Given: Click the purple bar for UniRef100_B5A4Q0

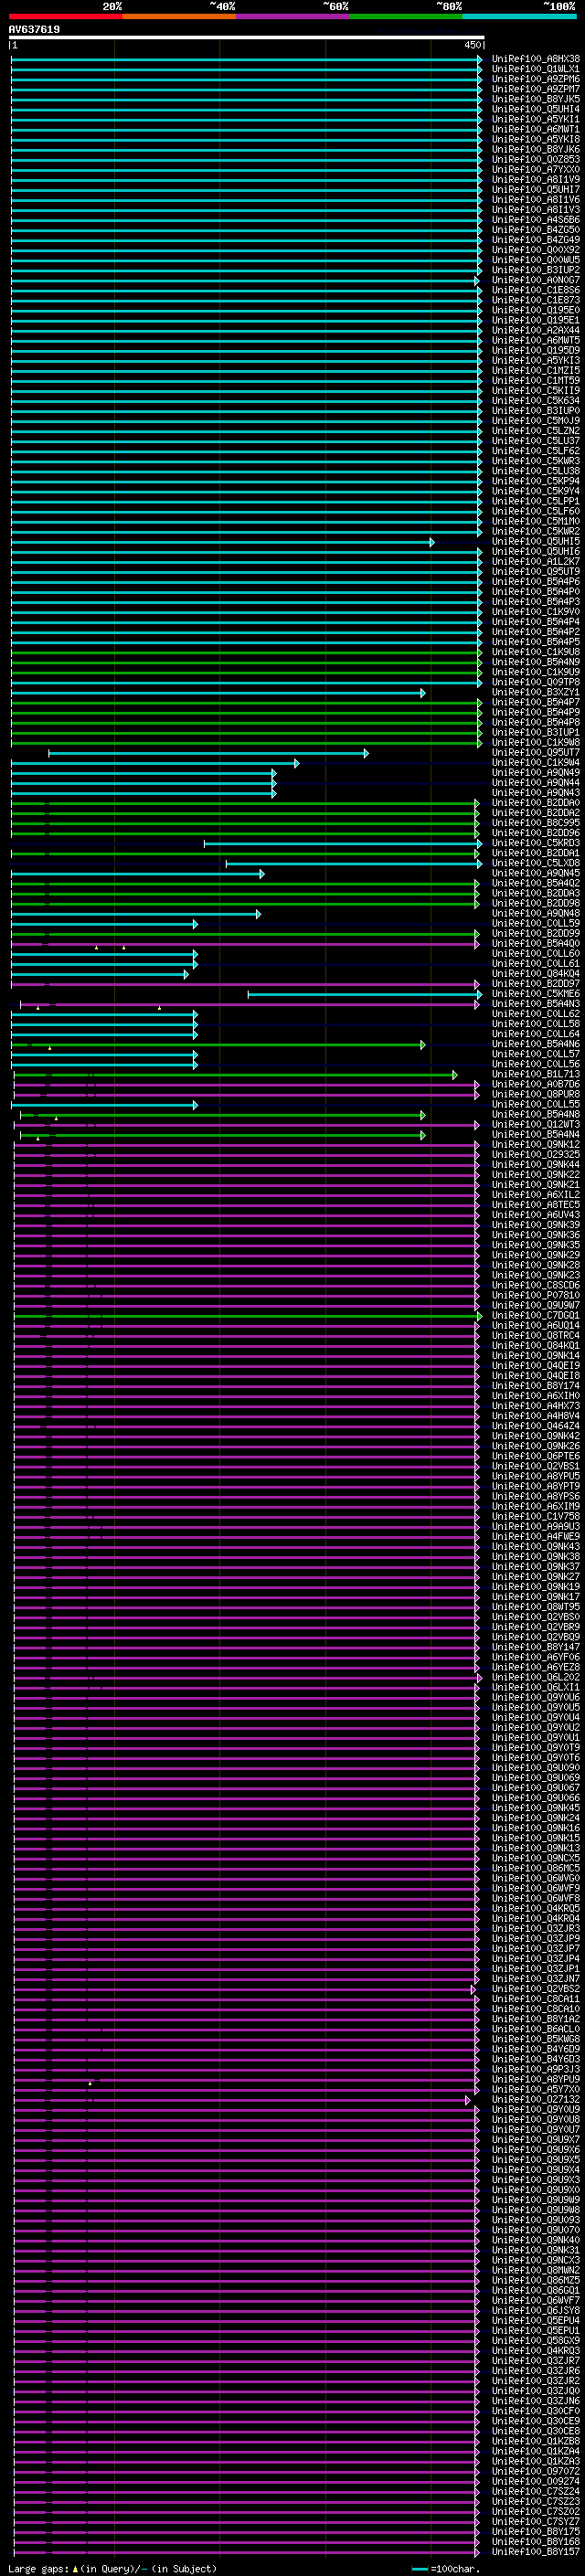Looking at the screenshot, I should coord(245,944).
